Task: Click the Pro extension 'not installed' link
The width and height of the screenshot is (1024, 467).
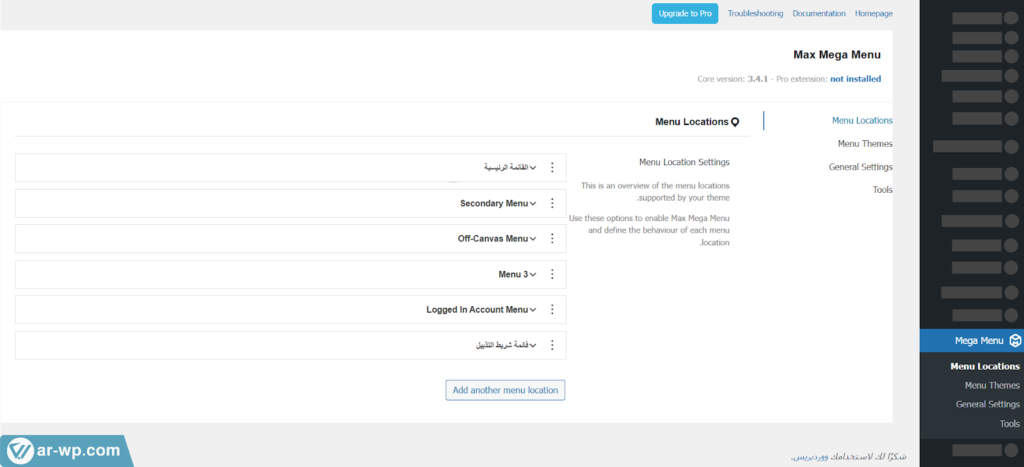Action: (855, 79)
